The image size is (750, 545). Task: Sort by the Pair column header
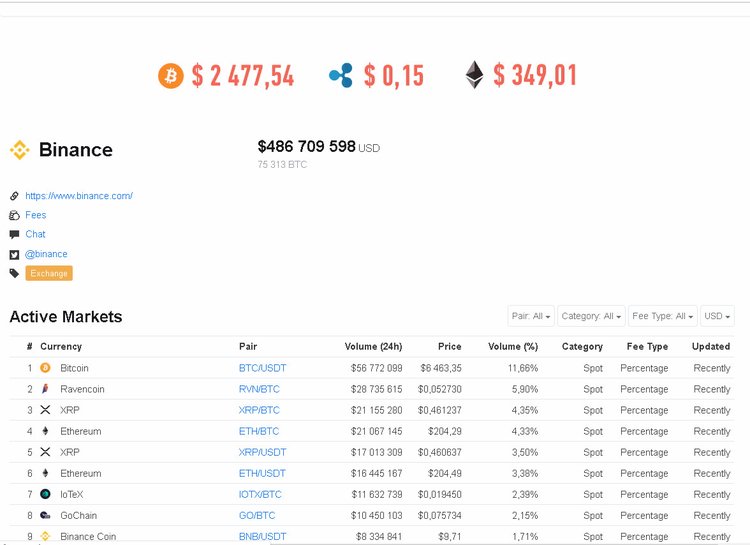(x=248, y=346)
